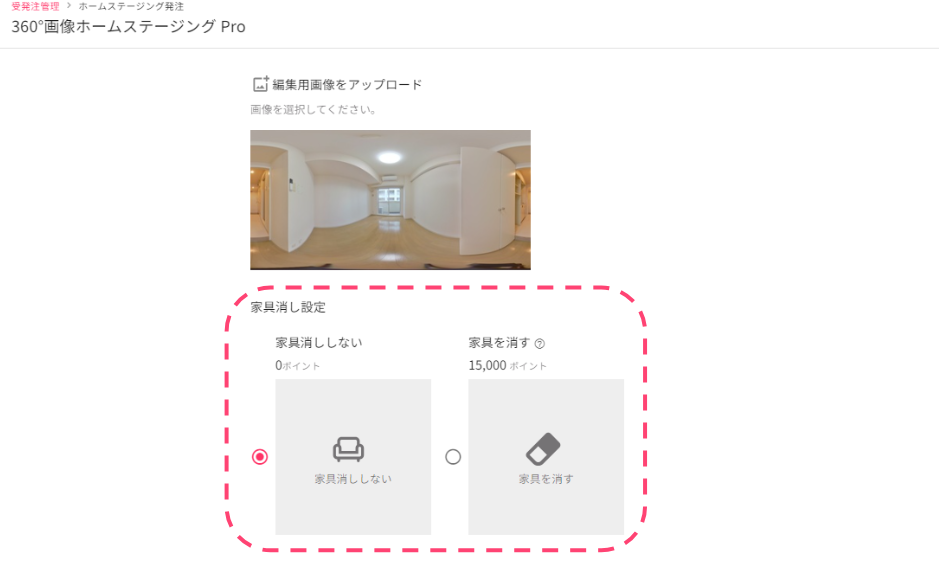Click the 家具消し設定 section heading
The height and width of the screenshot is (566, 942).
288,307
